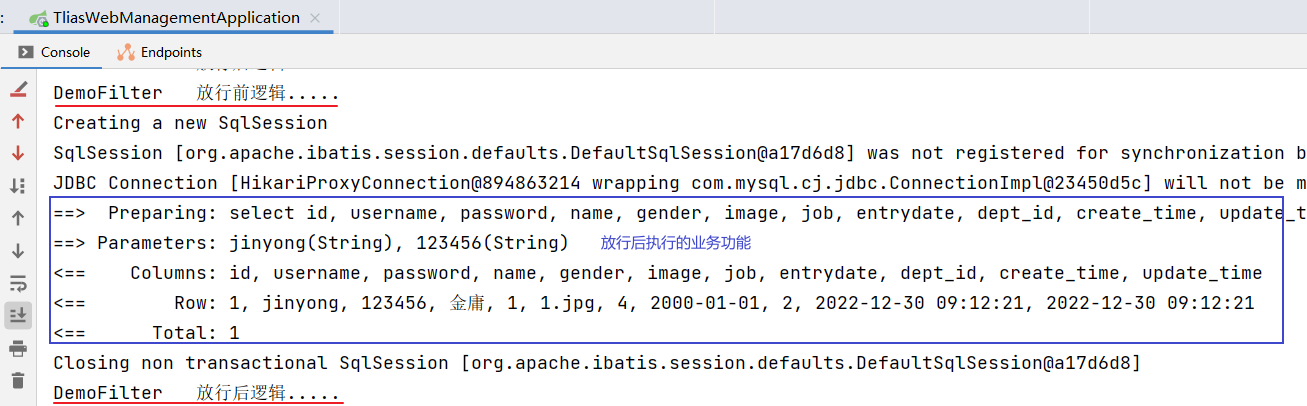1307x406 pixels.
Task: Print the console output
Action: pyautogui.click(x=18, y=348)
